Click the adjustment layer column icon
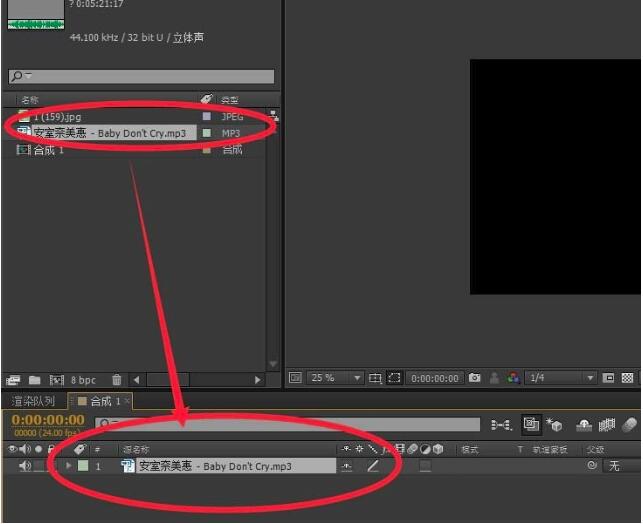 (426, 449)
